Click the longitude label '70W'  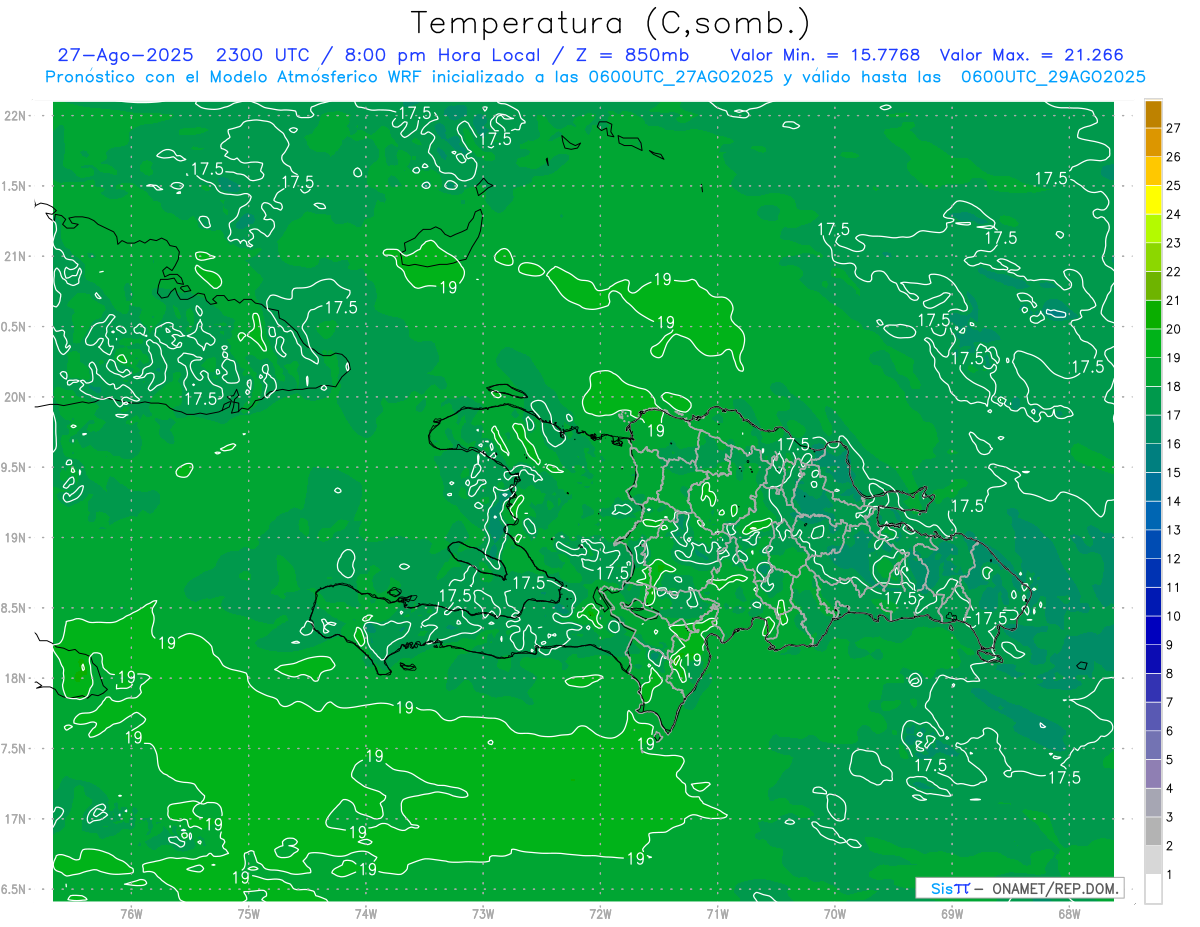(x=835, y=914)
